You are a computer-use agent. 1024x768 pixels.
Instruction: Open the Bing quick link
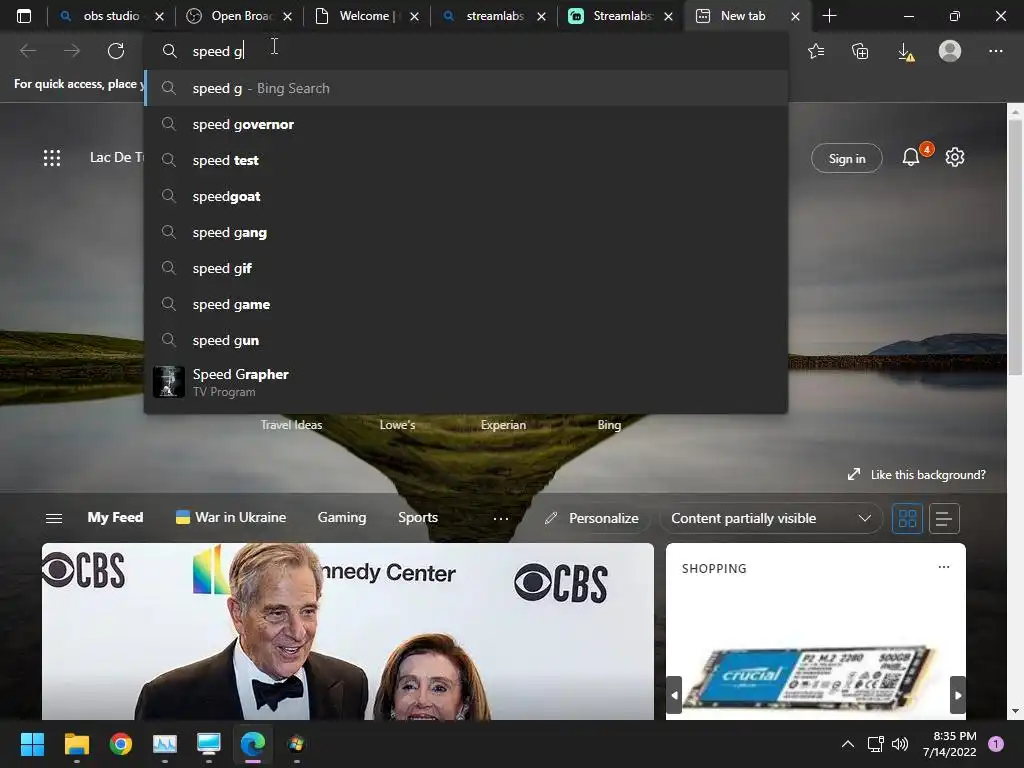[x=609, y=425]
